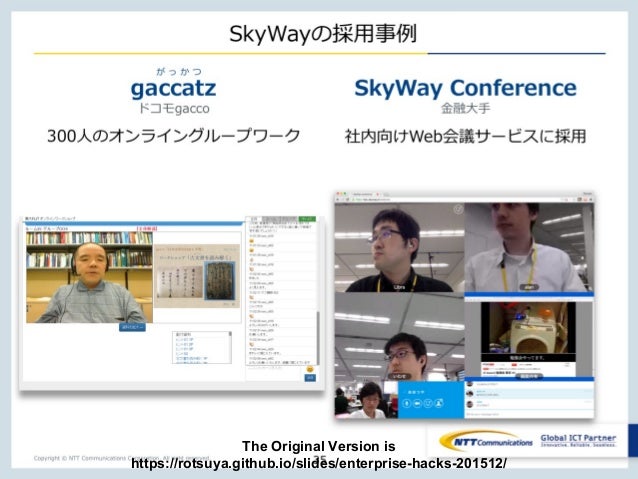Click the chat message field in SkyWay Conference
This screenshot has height=479, width=638.
coord(529,414)
